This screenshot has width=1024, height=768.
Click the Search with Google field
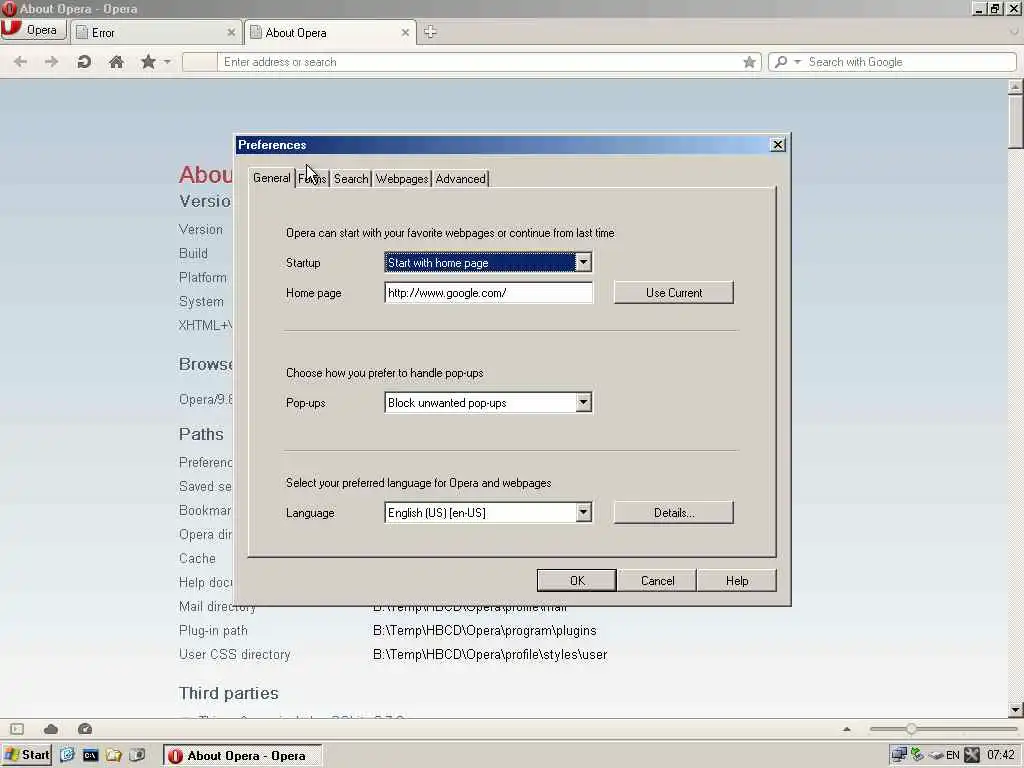910,62
